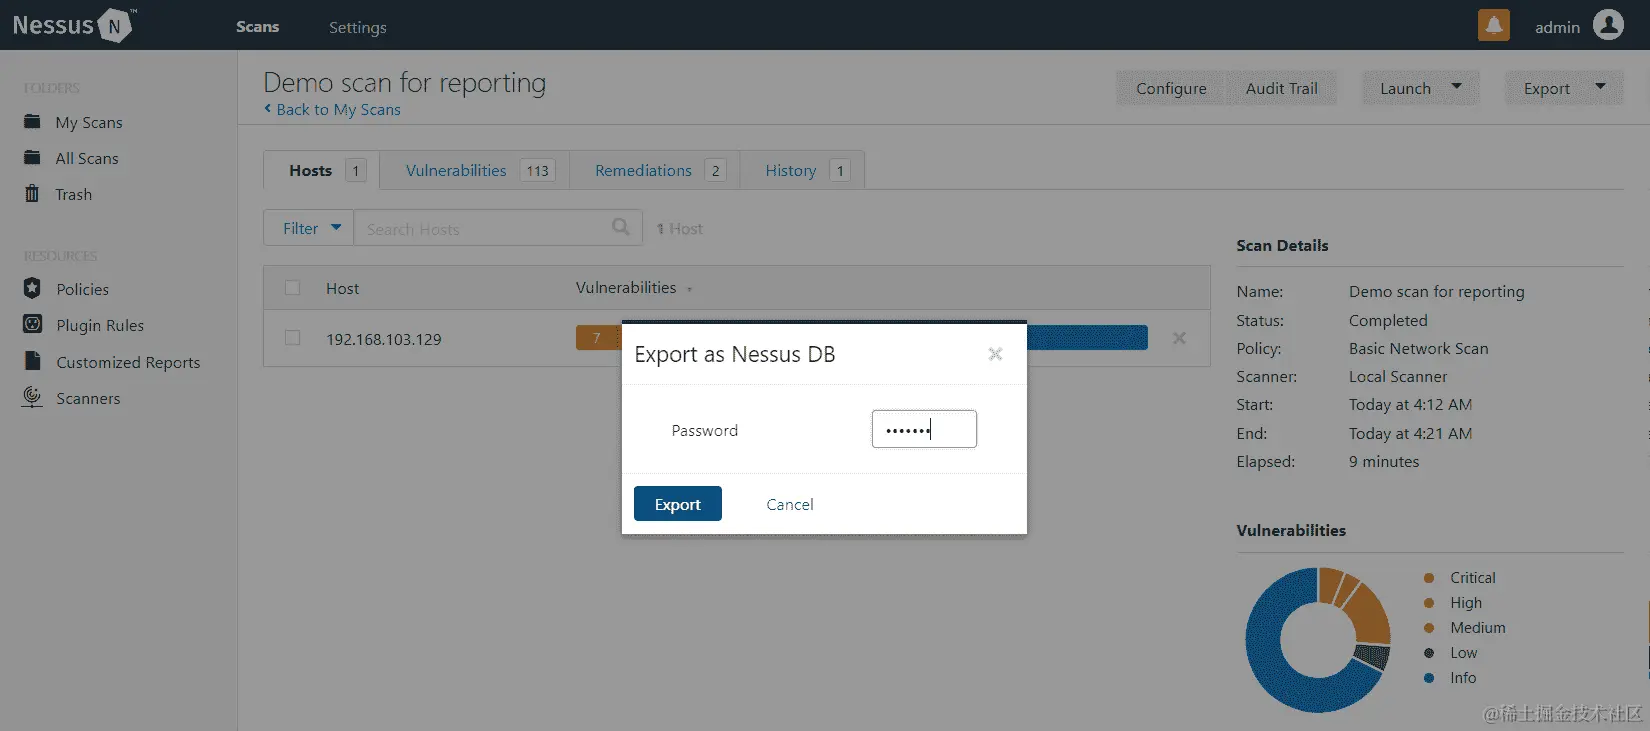This screenshot has width=1650, height=731.
Task: Click the High legend dot
Action: (x=1429, y=603)
